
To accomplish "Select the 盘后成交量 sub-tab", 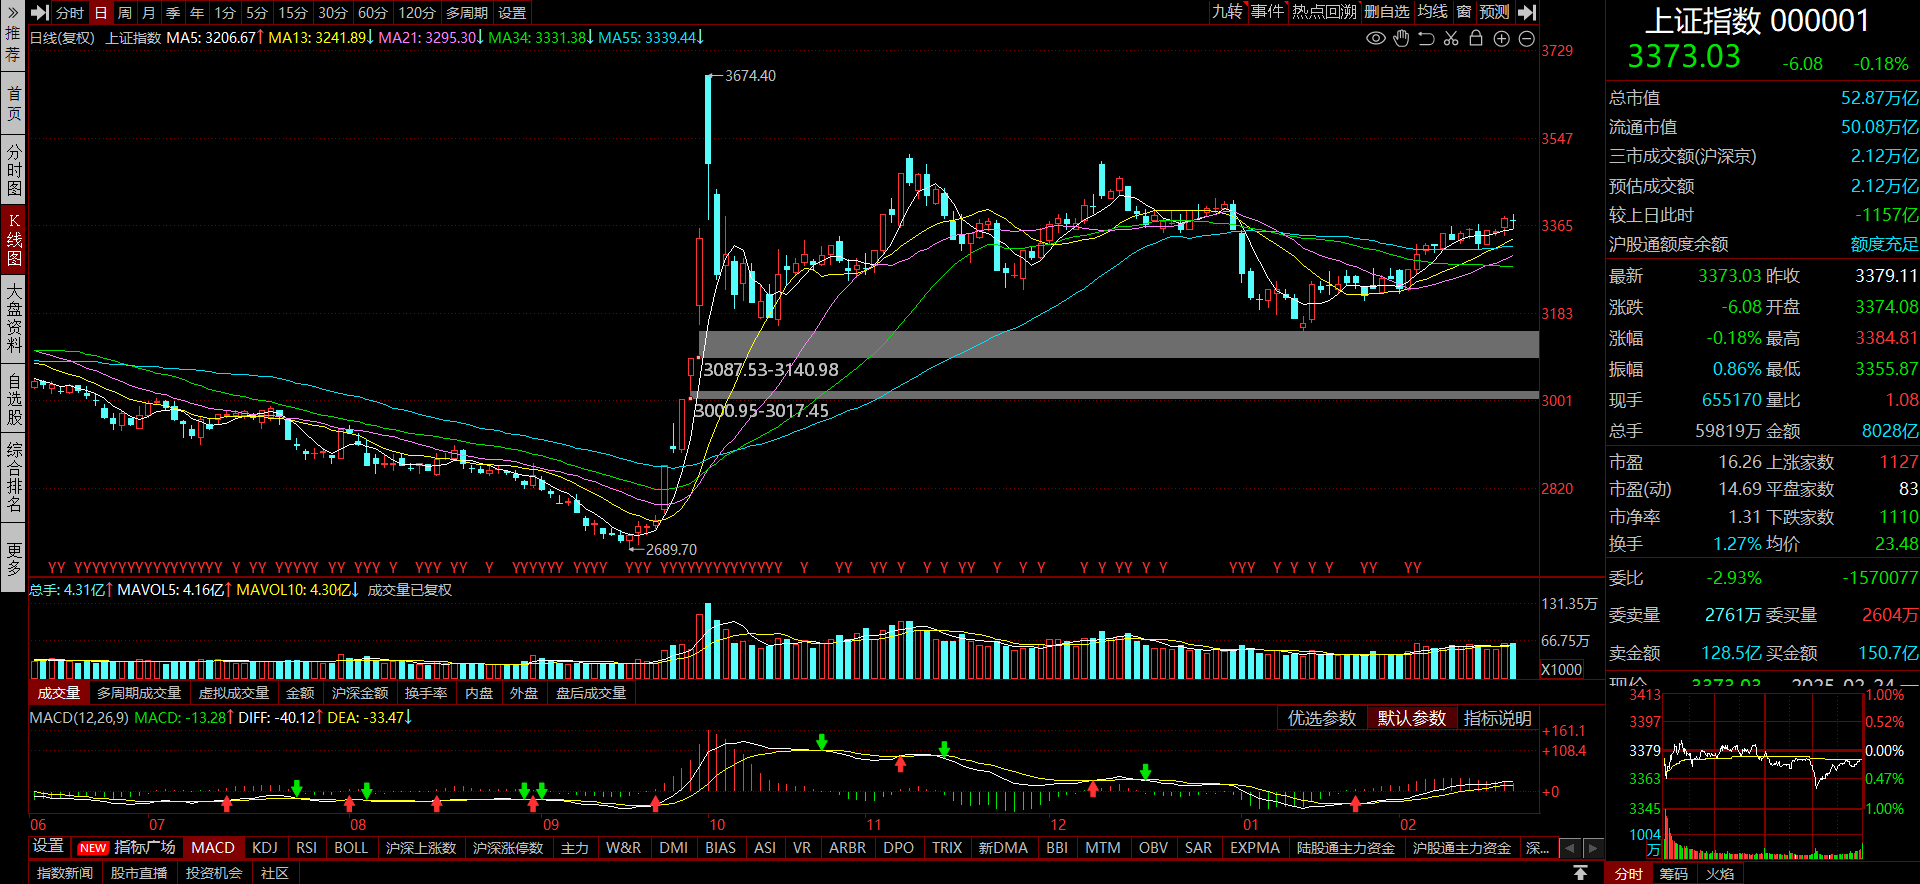I will point(591,693).
